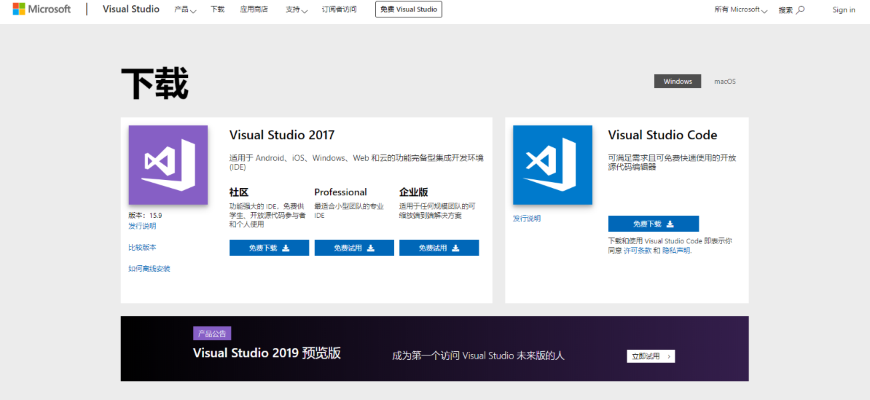Image resolution: width=870 pixels, height=400 pixels.
Task: Click 立即试用 in the Visual Studio 2019 banner
Action: [x=651, y=356]
